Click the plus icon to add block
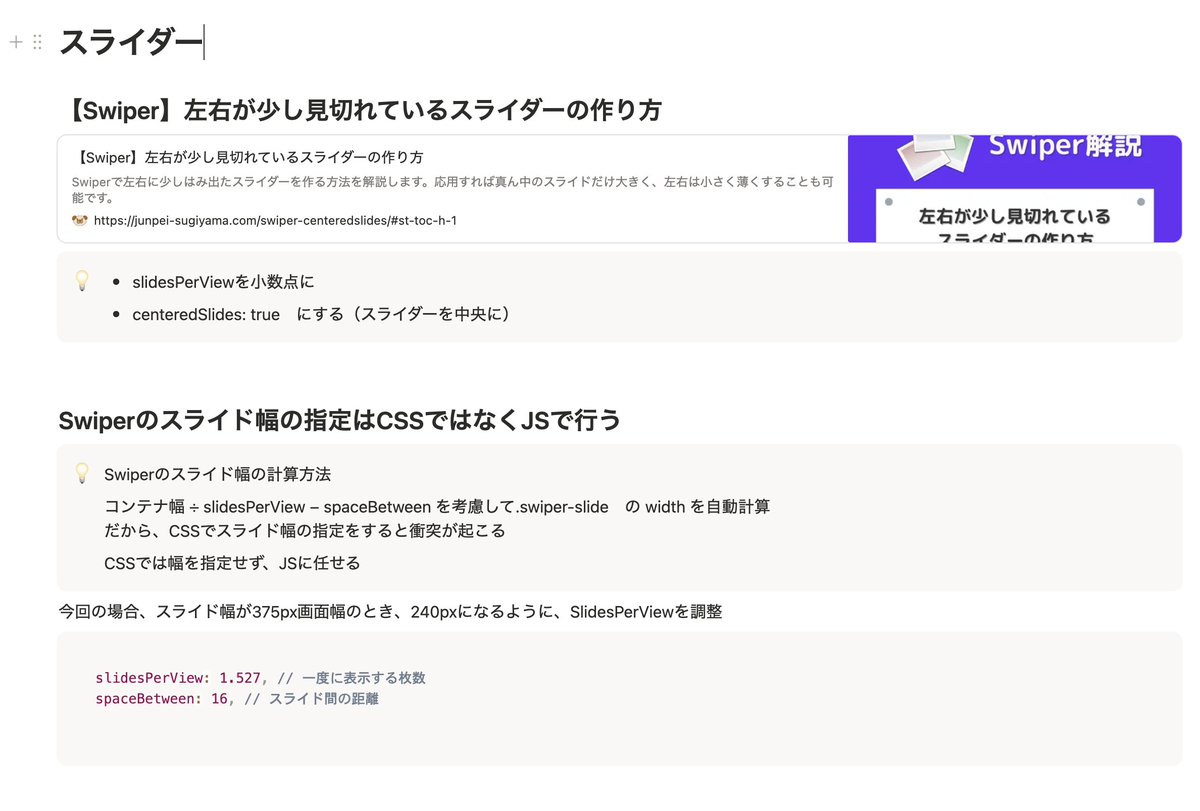Screen dimensions: 1200x811 (15, 42)
